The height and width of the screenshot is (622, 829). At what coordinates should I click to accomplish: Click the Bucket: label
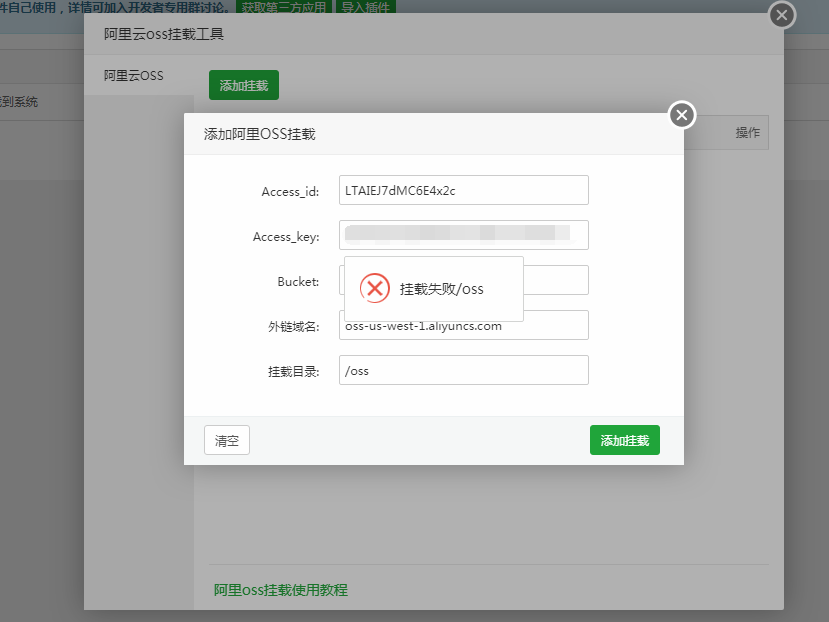coord(298,281)
